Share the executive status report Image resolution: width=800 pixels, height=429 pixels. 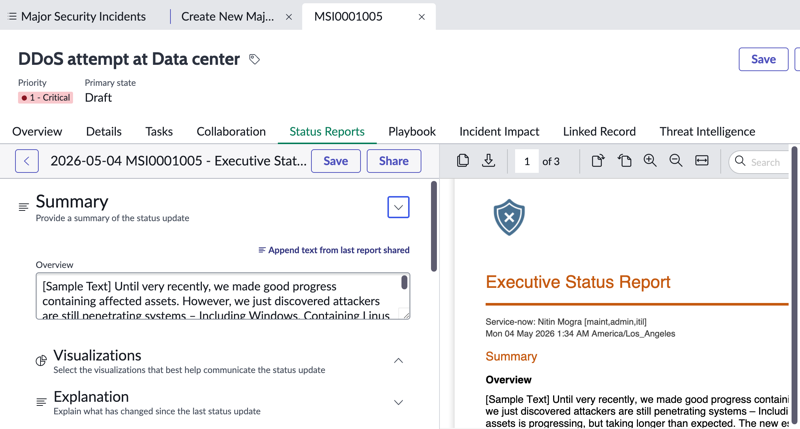[394, 161]
